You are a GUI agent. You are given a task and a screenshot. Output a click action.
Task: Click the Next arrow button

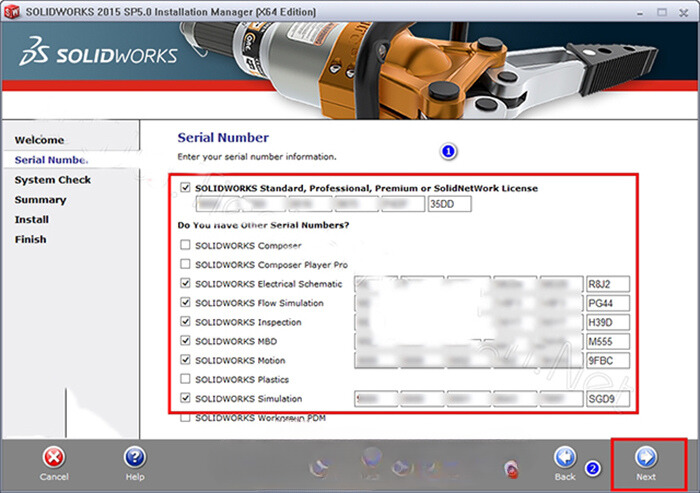646,457
